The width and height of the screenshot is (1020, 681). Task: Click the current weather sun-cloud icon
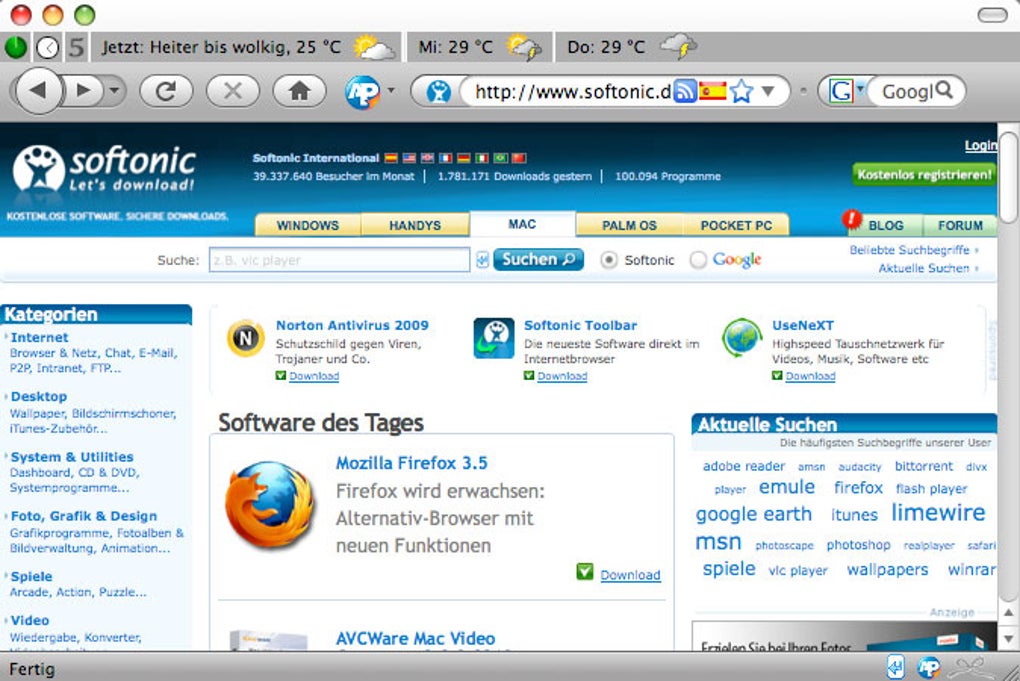(373, 47)
